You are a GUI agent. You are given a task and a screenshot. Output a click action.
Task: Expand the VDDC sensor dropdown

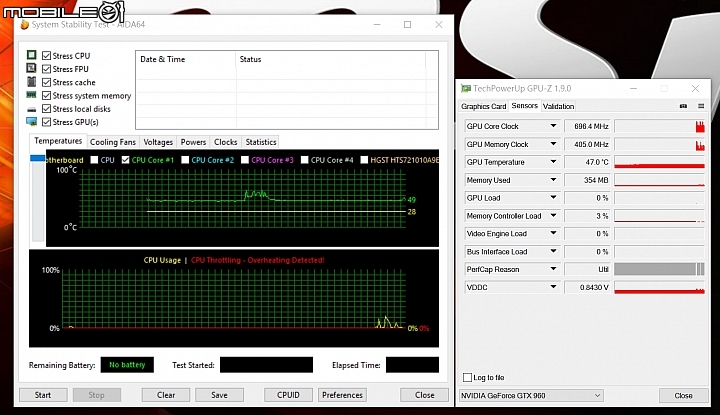pos(553,287)
